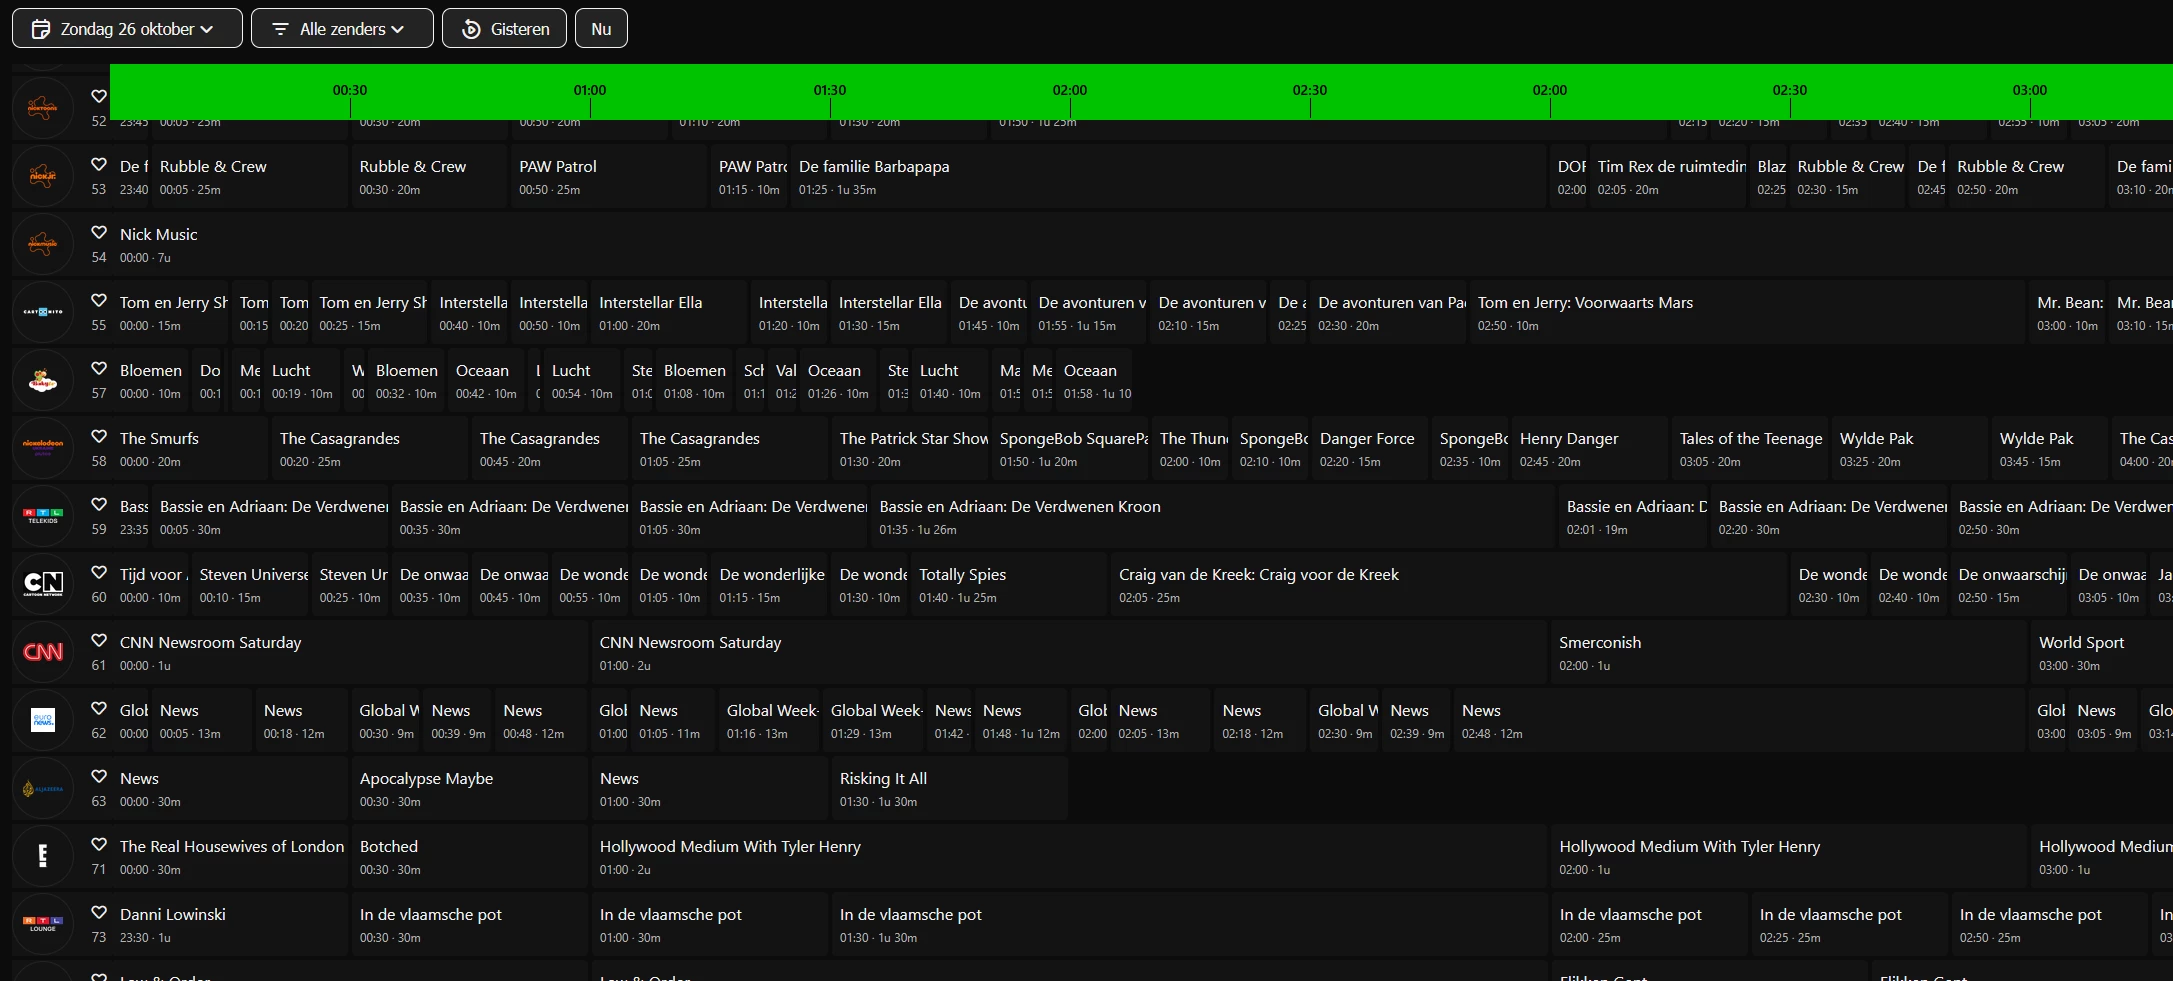Favorite CNN channel 61 with heart
This screenshot has width=2173, height=981.
[x=99, y=641]
